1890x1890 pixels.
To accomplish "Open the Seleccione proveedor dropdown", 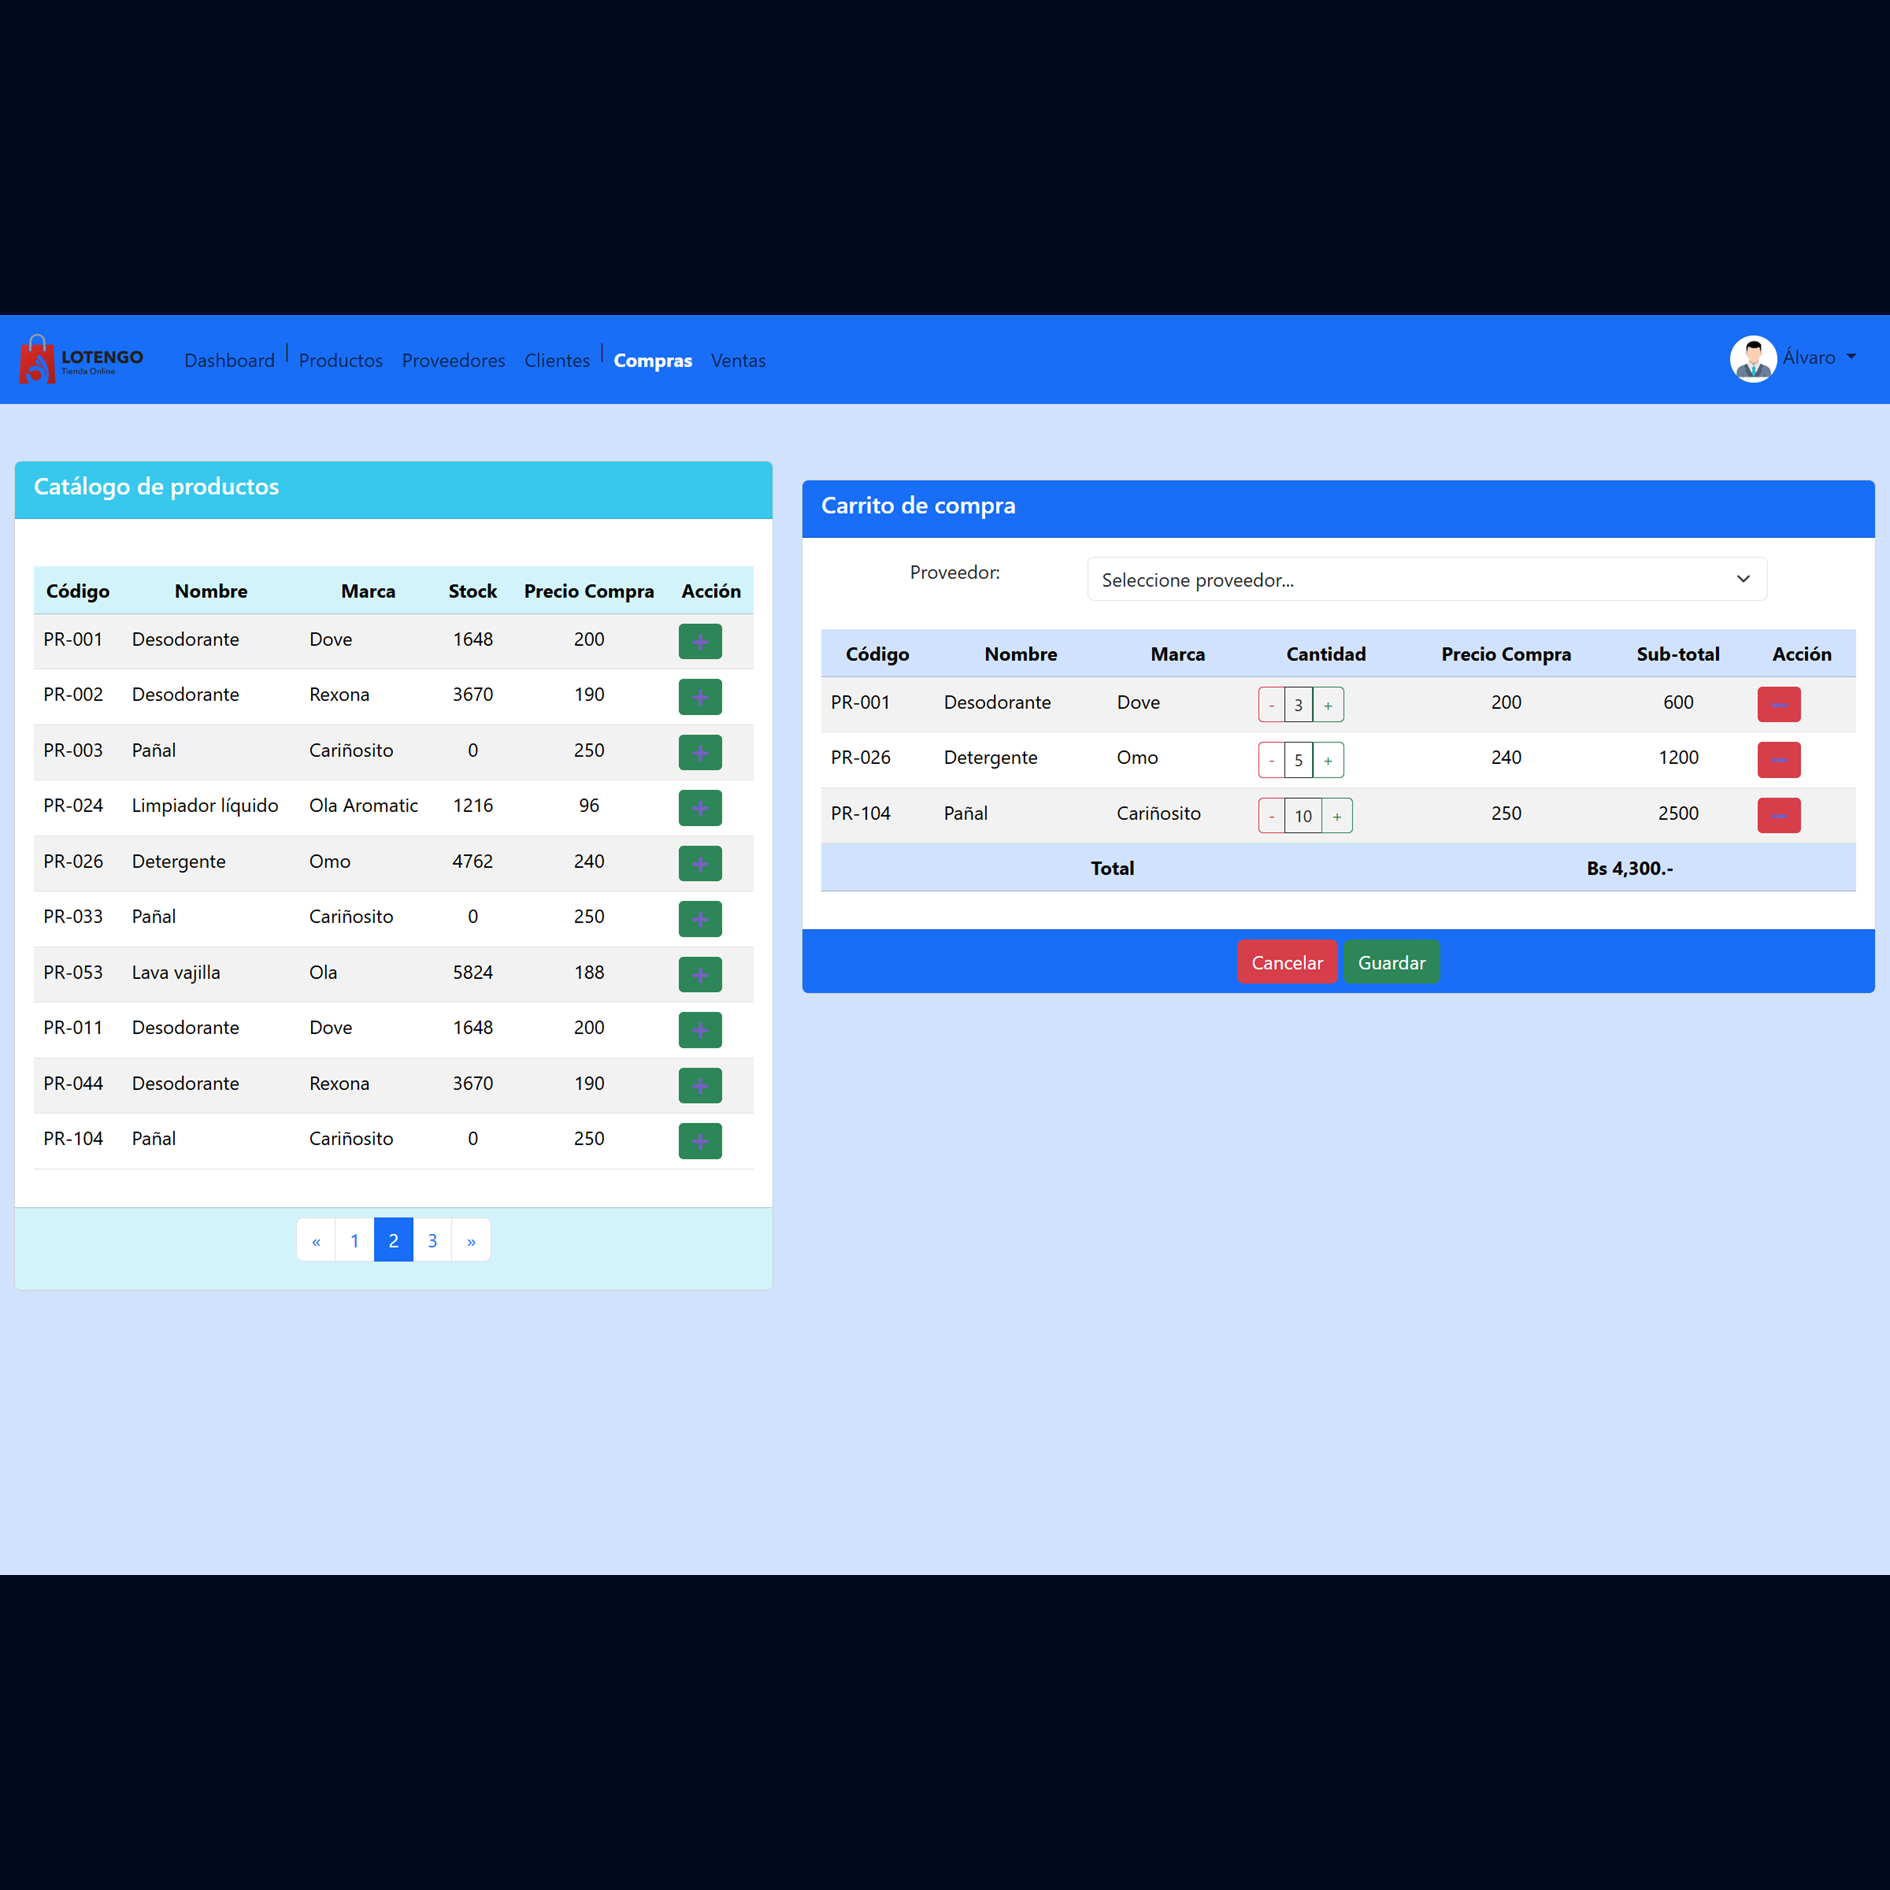I will [1426, 579].
